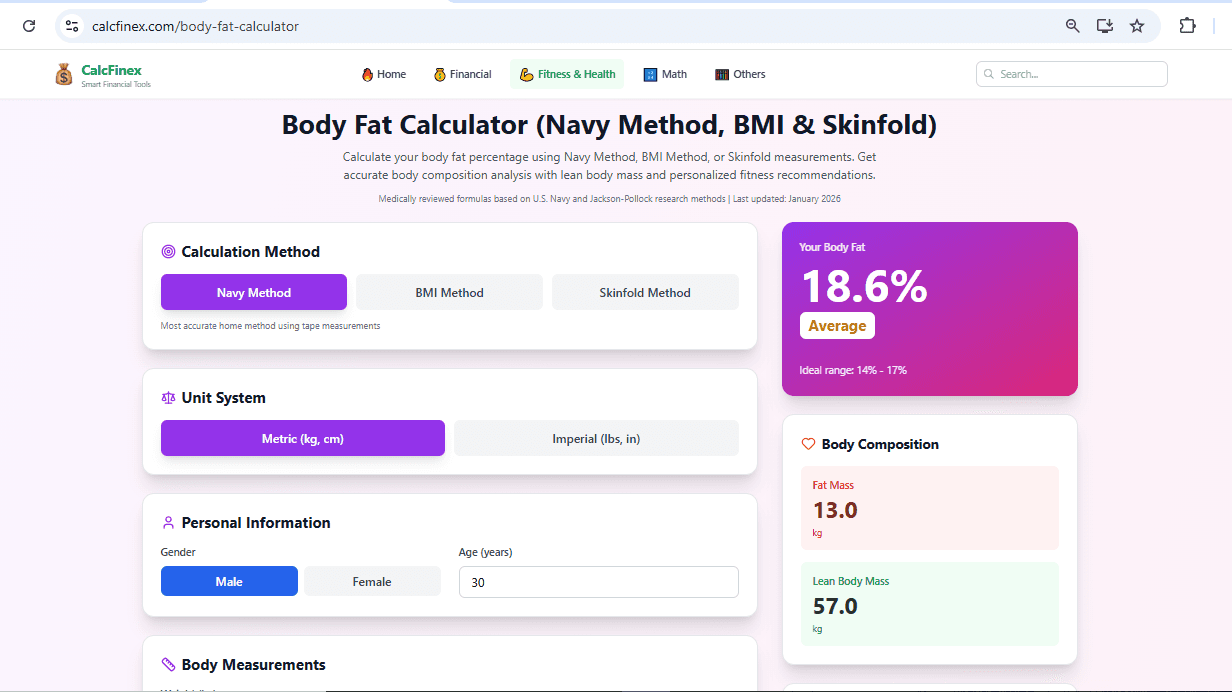Switch to the Skinfold Method tab
Viewport: 1232px width, 692px height.
(x=645, y=292)
